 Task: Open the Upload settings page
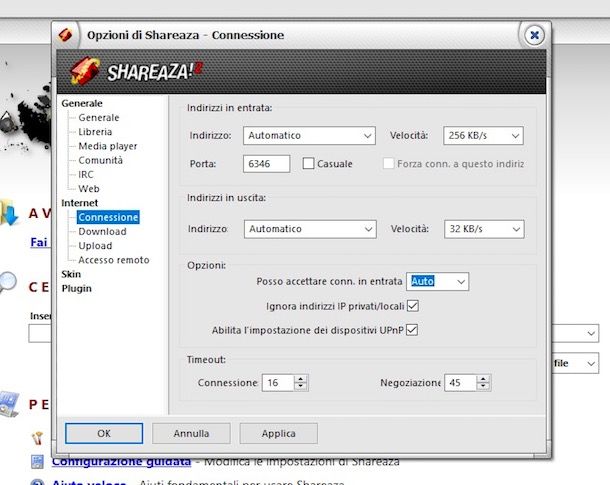click(x=95, y=246)
